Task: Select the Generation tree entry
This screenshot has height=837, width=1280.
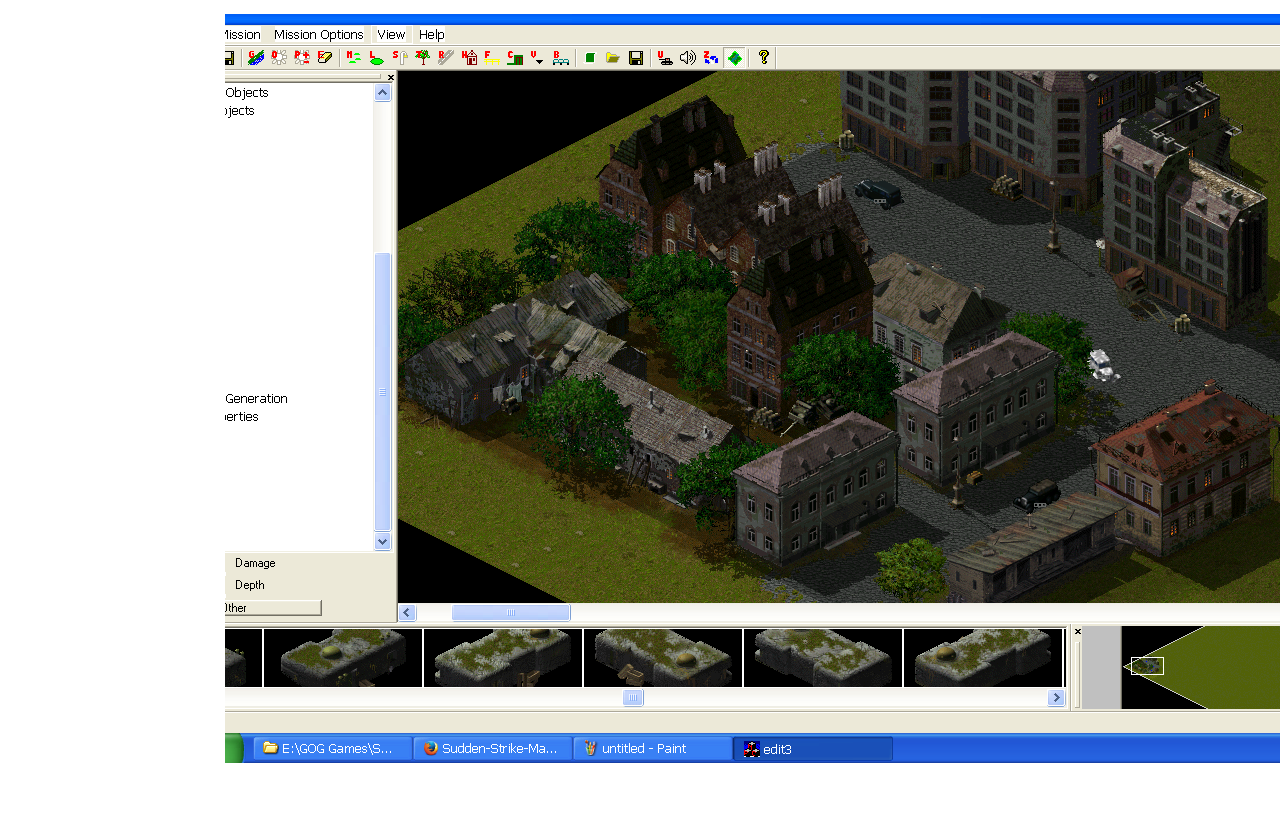Action: point(256,398)
